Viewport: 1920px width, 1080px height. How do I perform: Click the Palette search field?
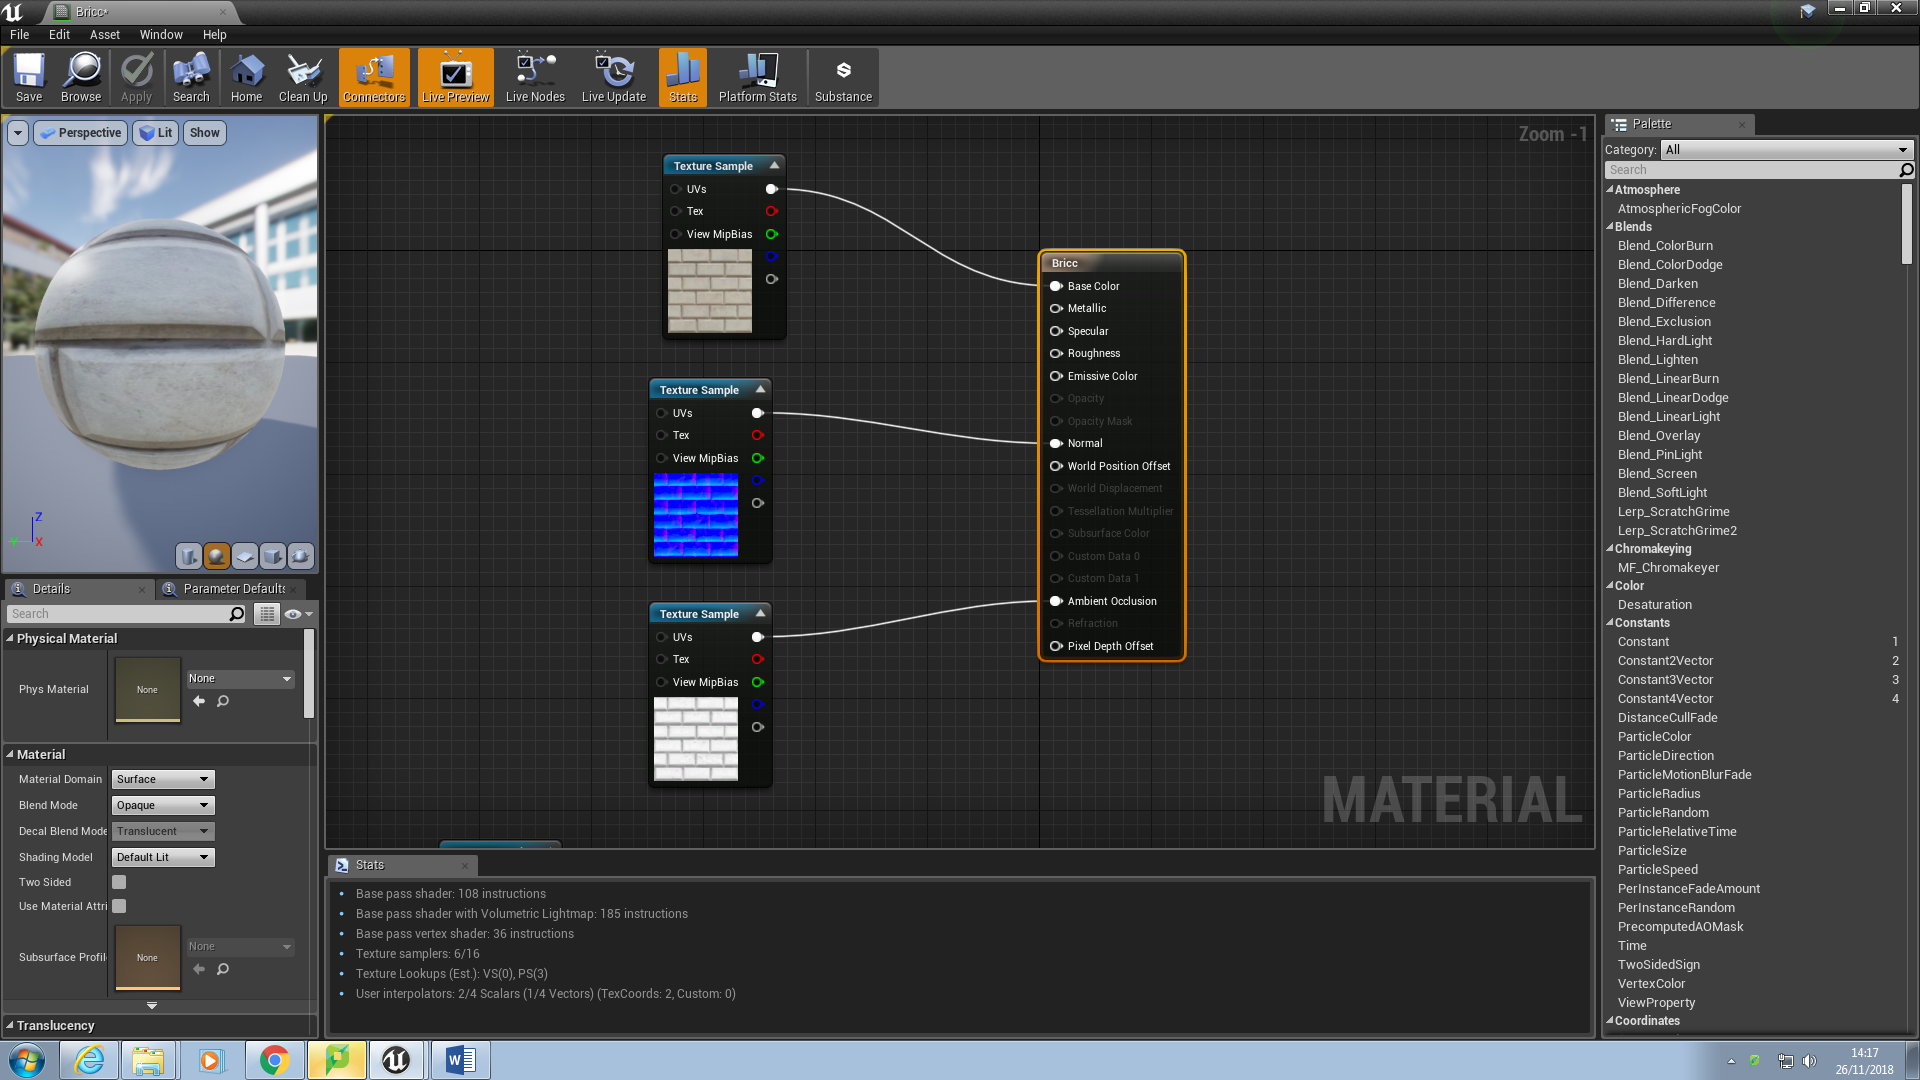point(1750,170)
